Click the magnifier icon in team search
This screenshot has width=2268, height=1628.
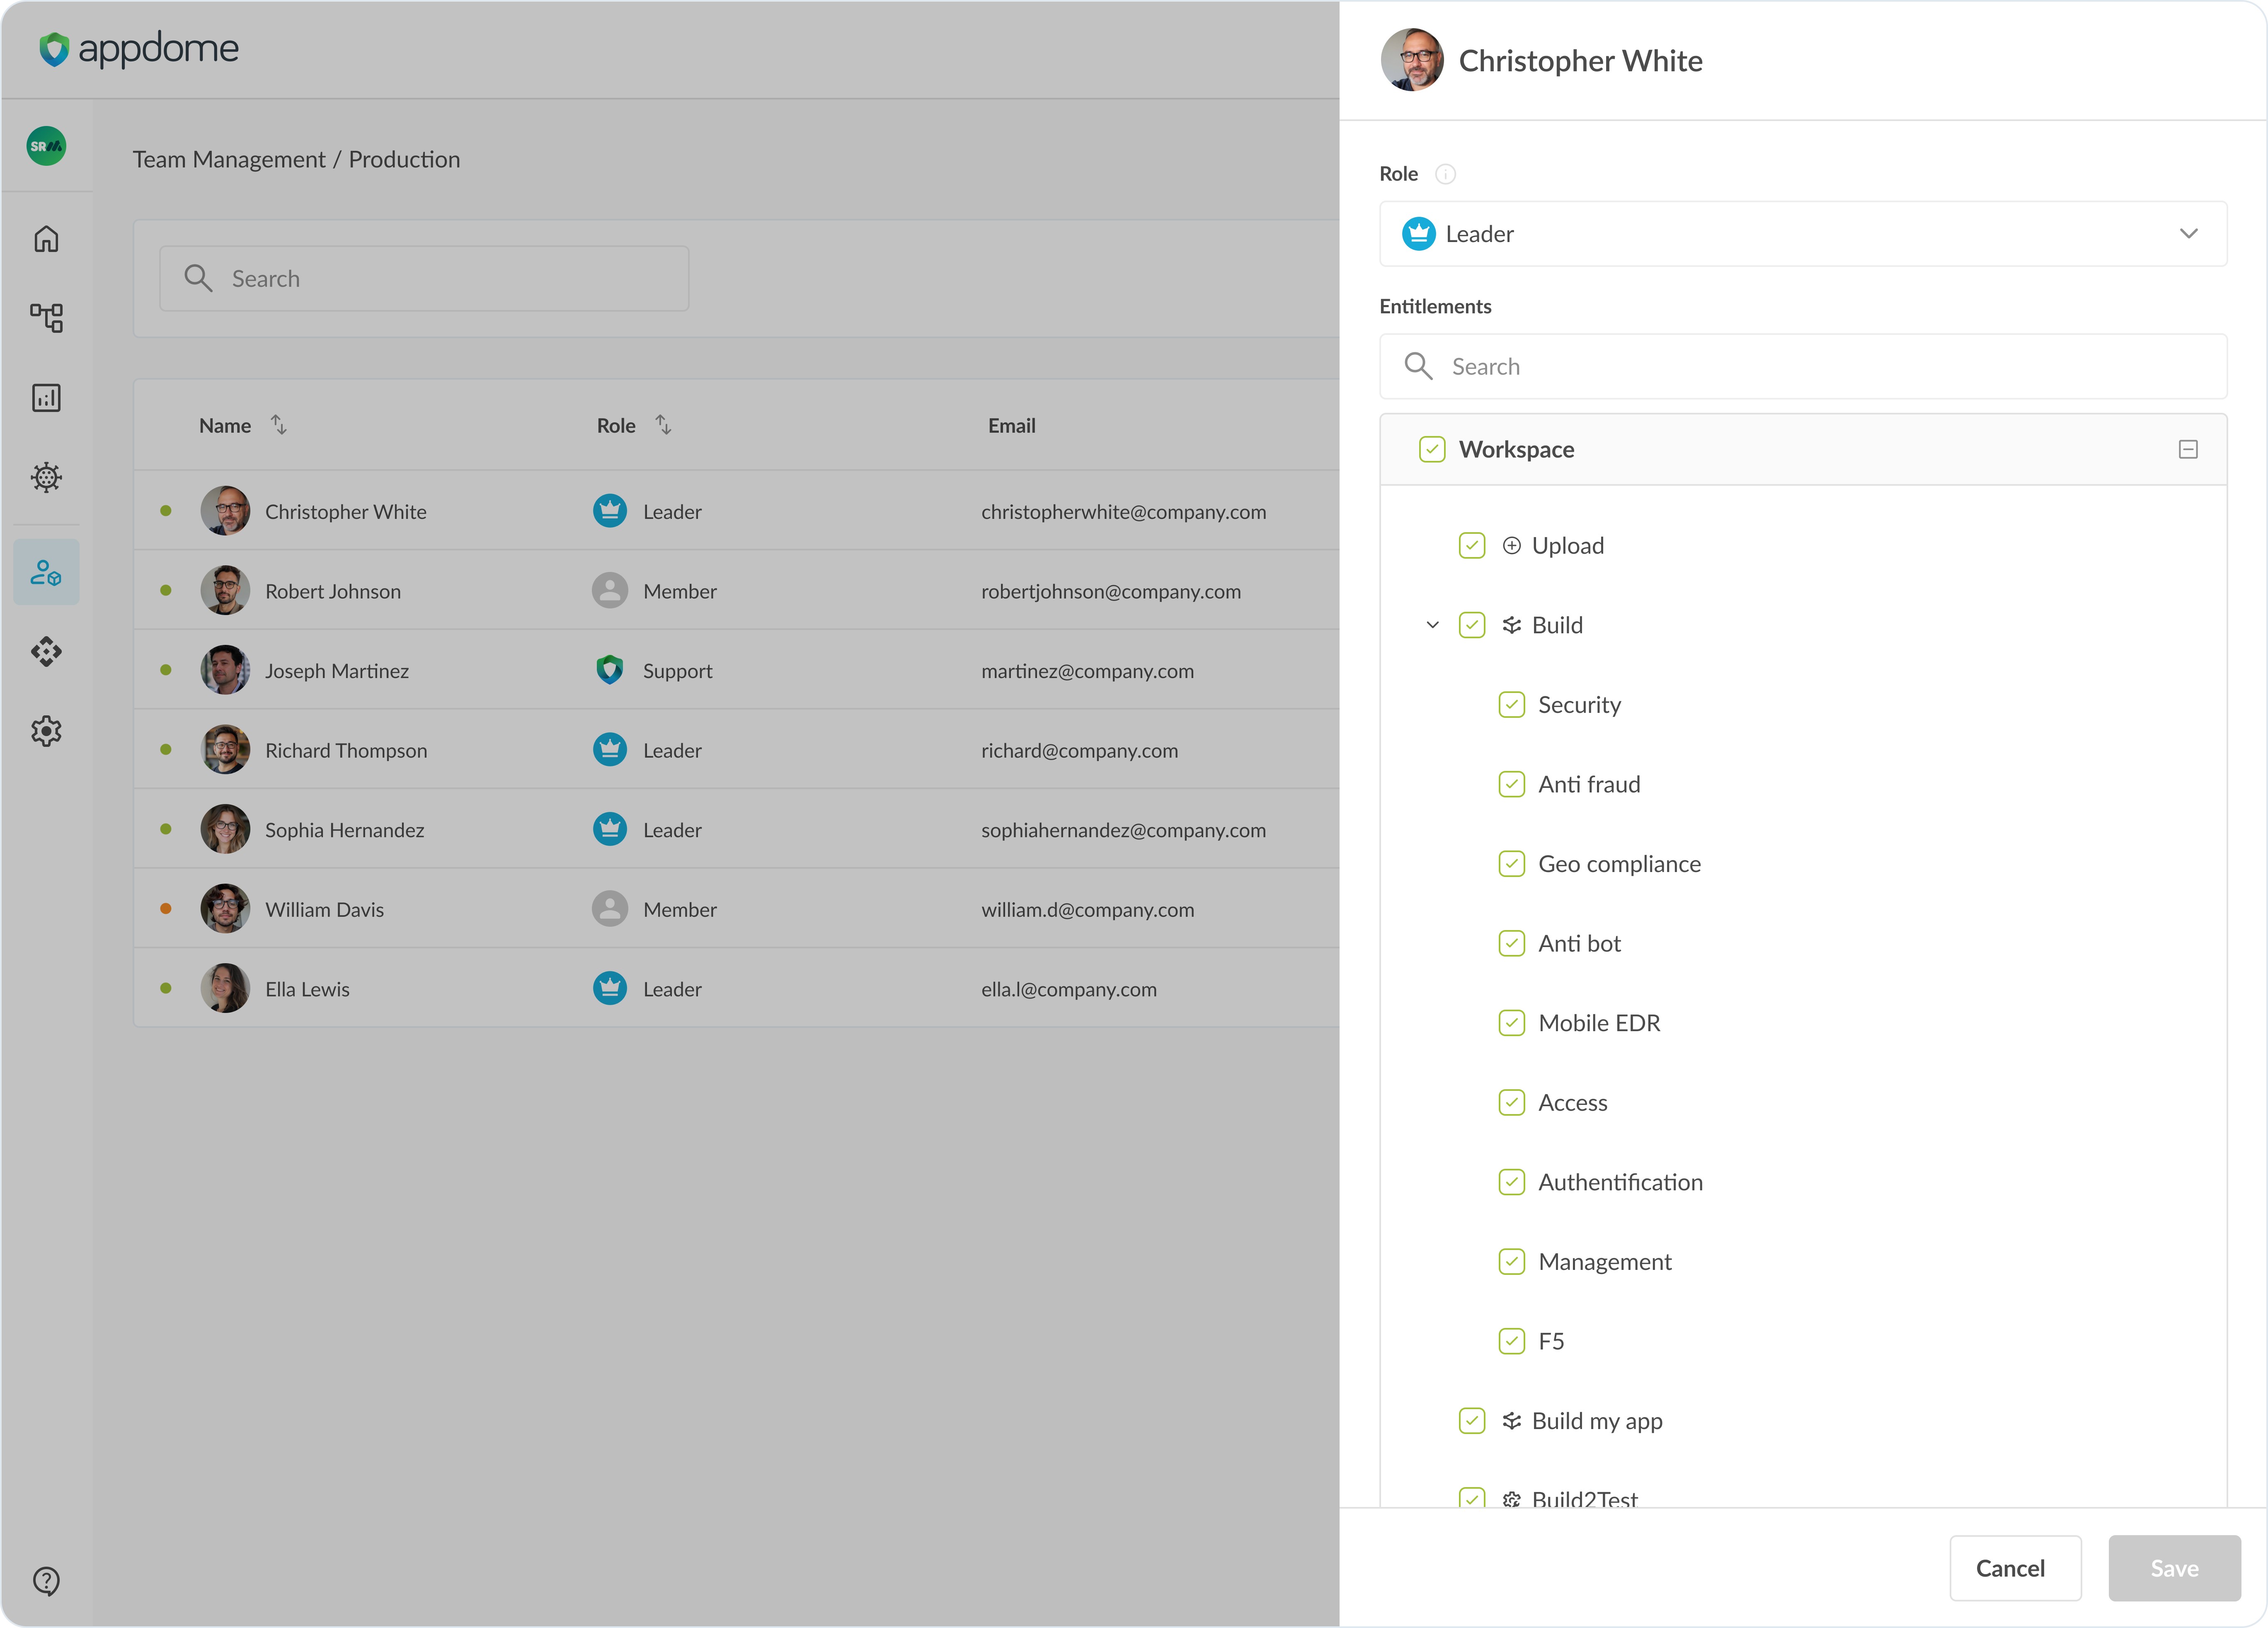coord(198,278)
